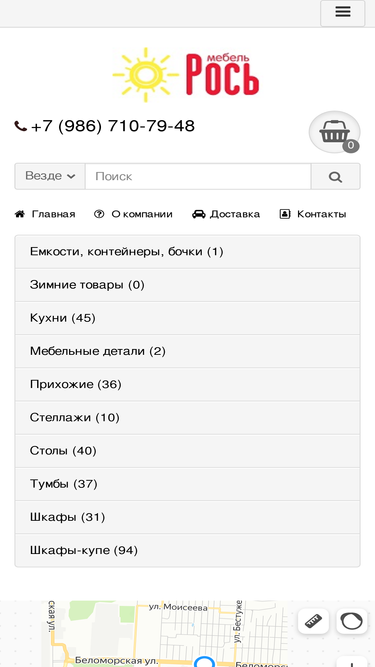The width and height of the screenshot is (375, 667).
Task: Click the blue location marker on map
Action: (x=205, y=662)
